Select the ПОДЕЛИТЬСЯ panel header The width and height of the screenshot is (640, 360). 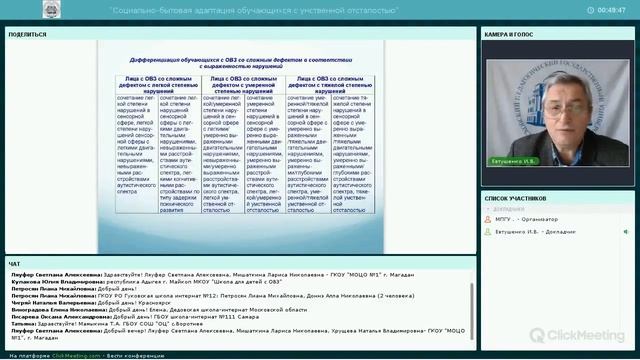pos(240,34)
